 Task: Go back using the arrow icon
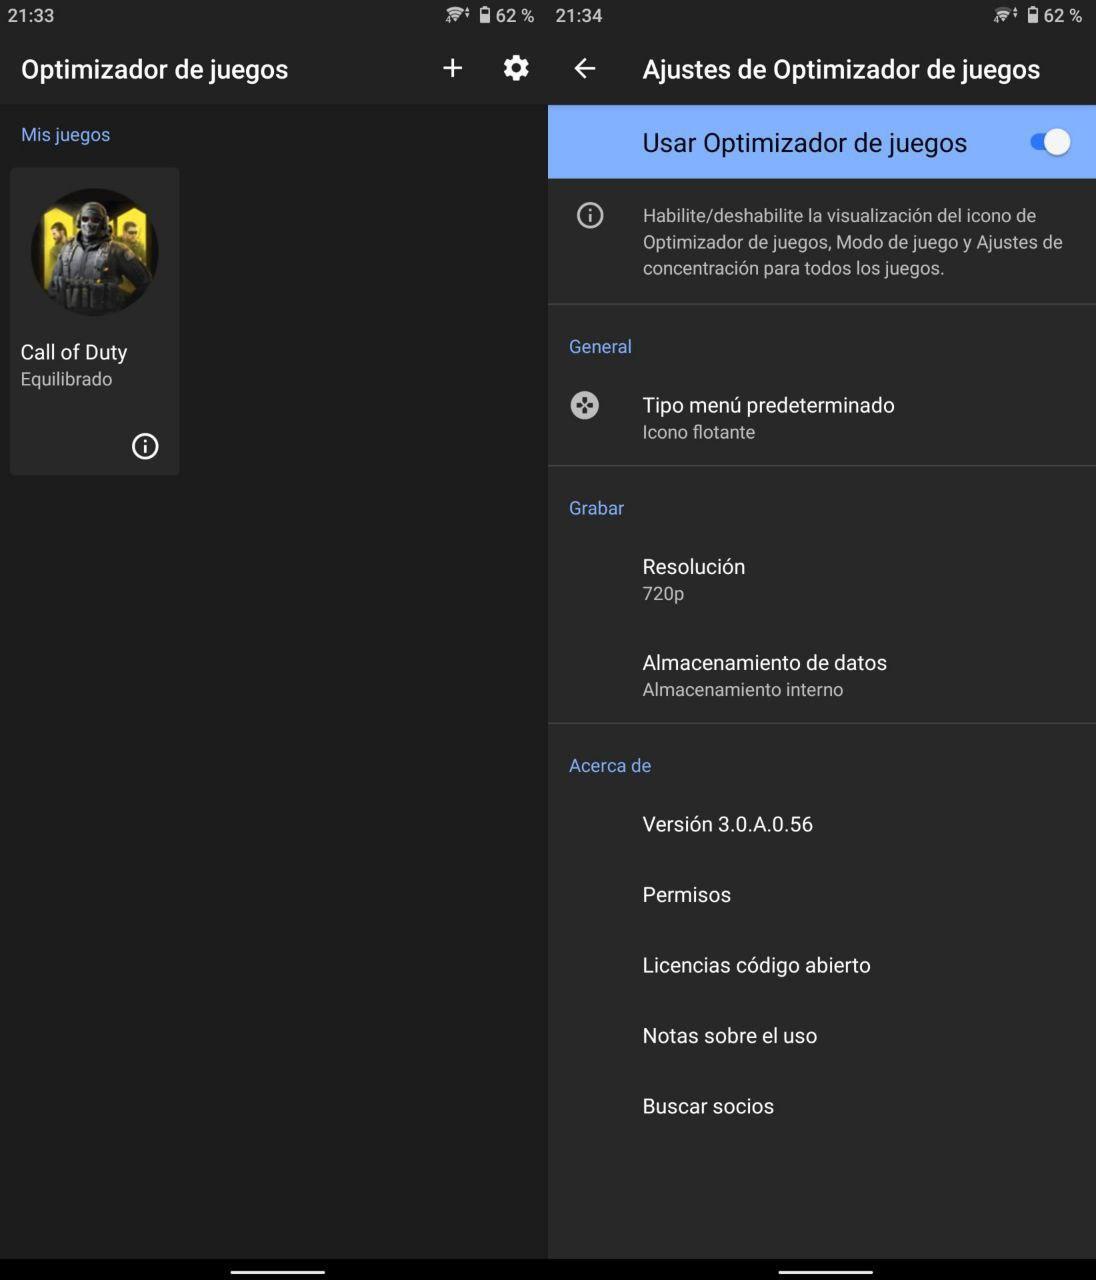(x=585, y=68)
